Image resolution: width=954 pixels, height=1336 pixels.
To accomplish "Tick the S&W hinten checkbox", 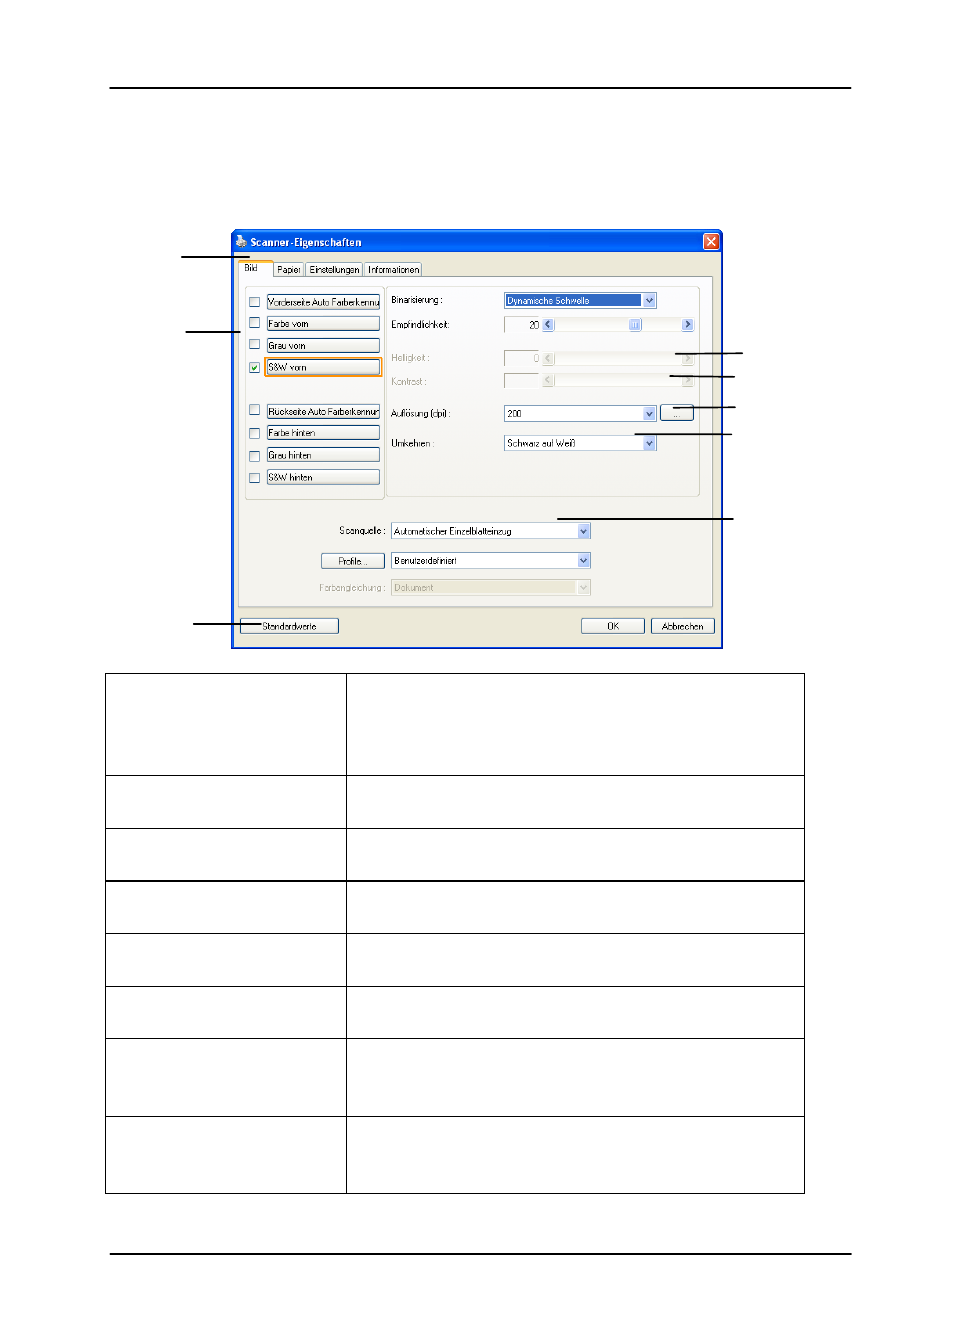I will (x=255, y=478).
